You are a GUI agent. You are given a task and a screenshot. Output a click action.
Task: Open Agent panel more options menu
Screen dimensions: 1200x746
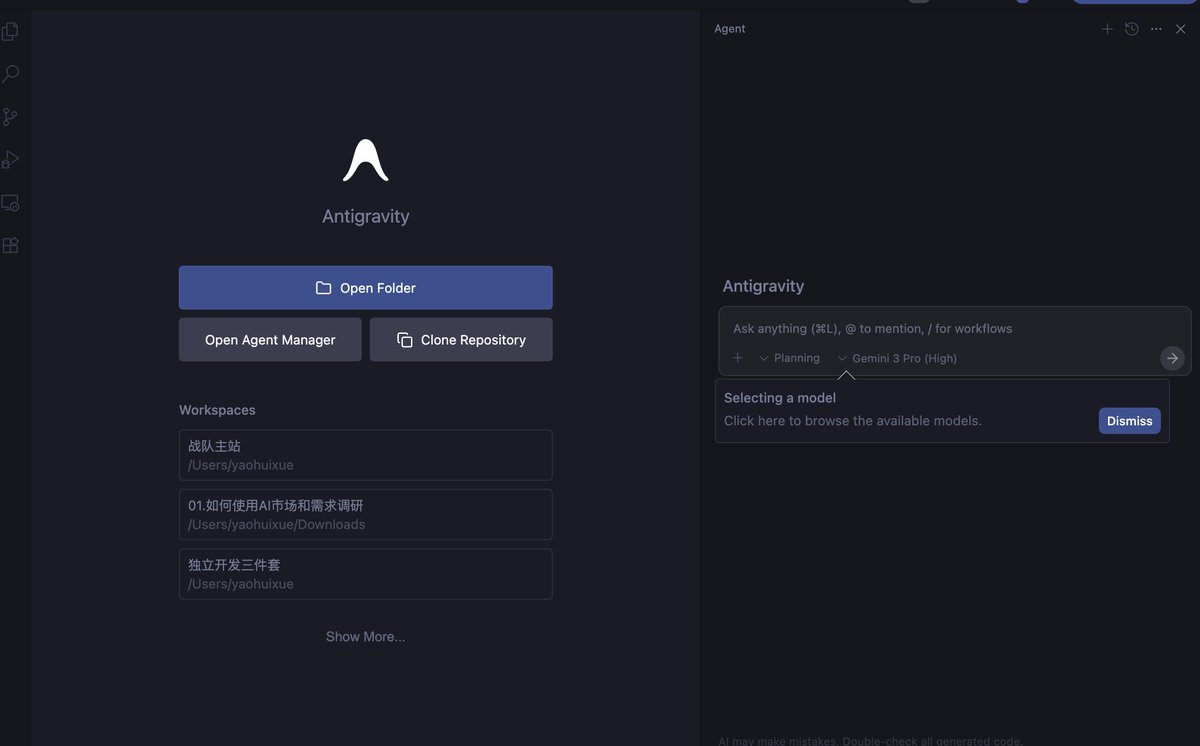(x=1156, y=29)
